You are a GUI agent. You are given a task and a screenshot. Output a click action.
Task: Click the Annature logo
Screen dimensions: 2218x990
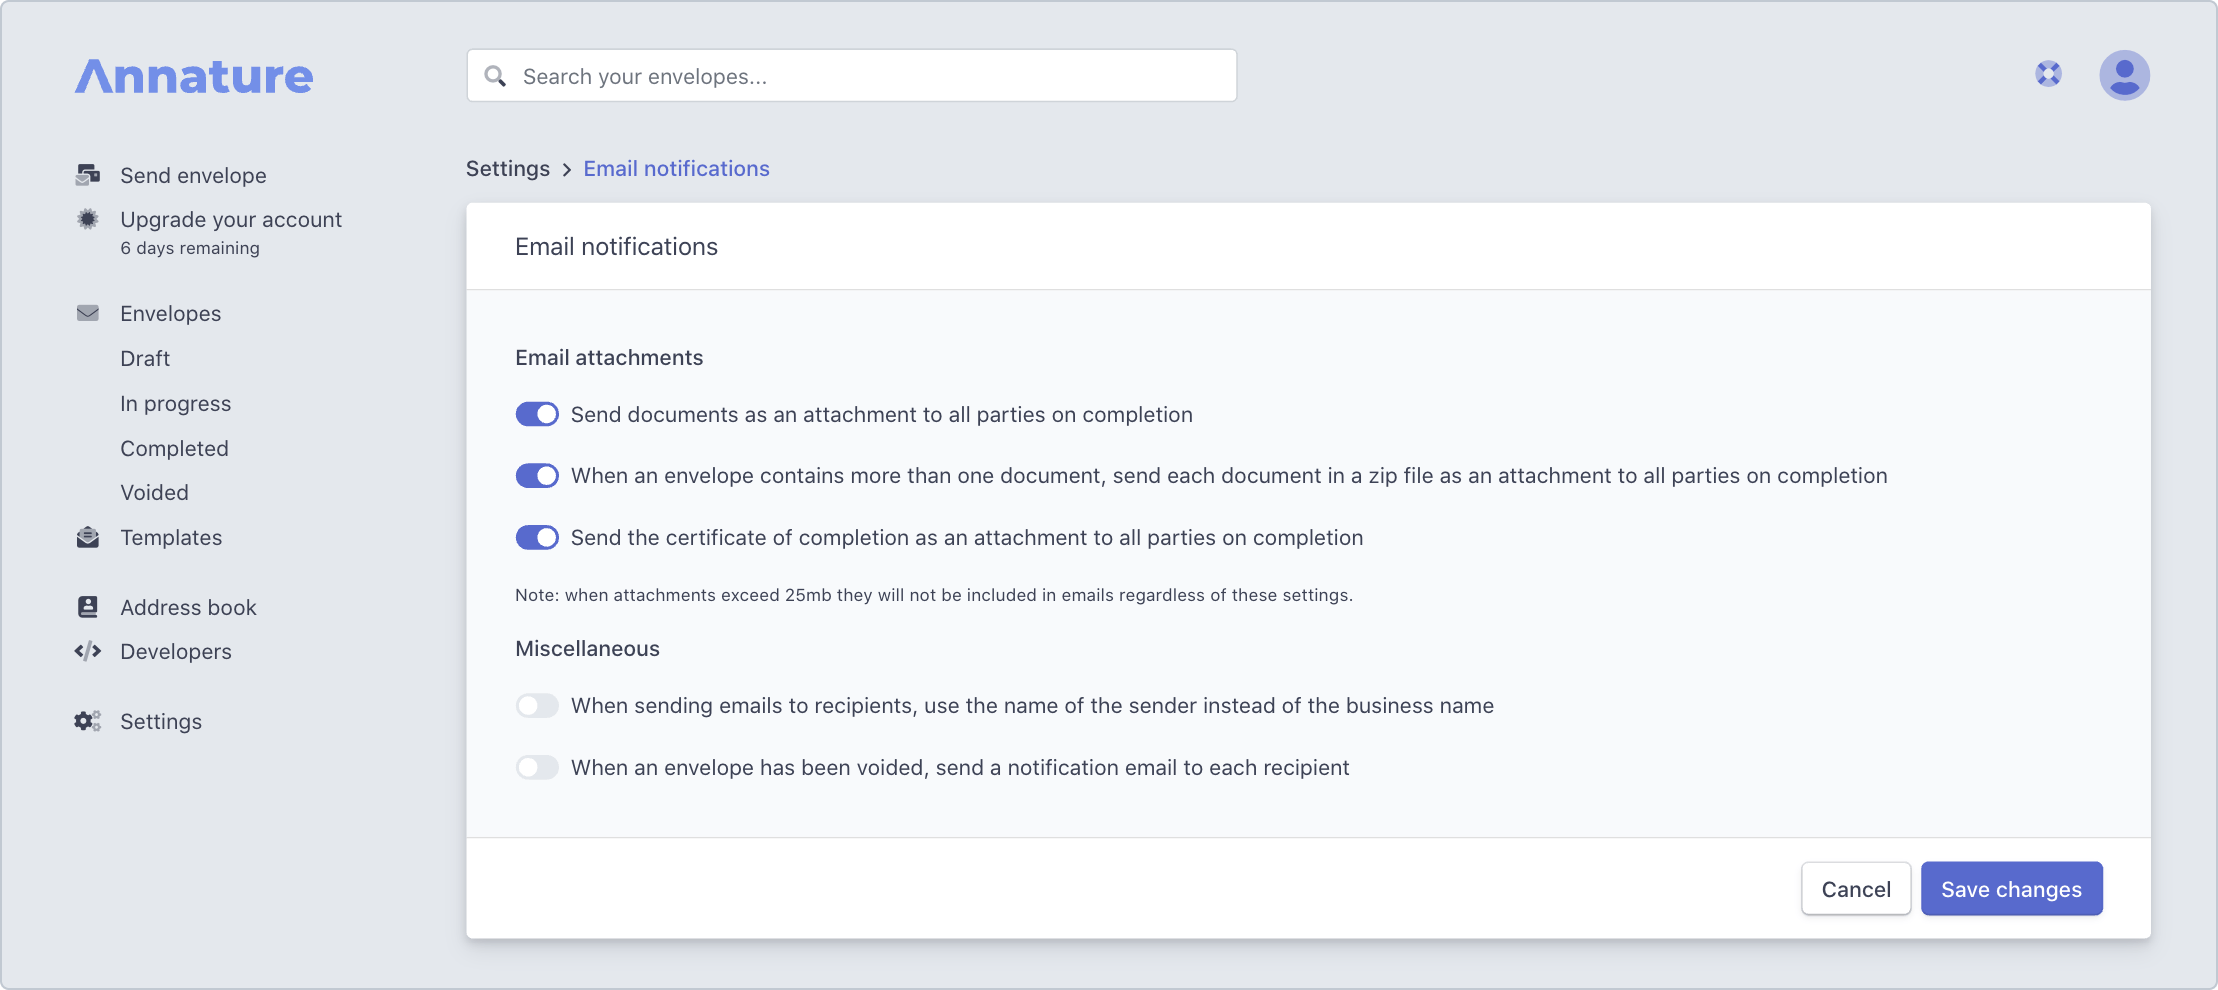coord(193,75)
